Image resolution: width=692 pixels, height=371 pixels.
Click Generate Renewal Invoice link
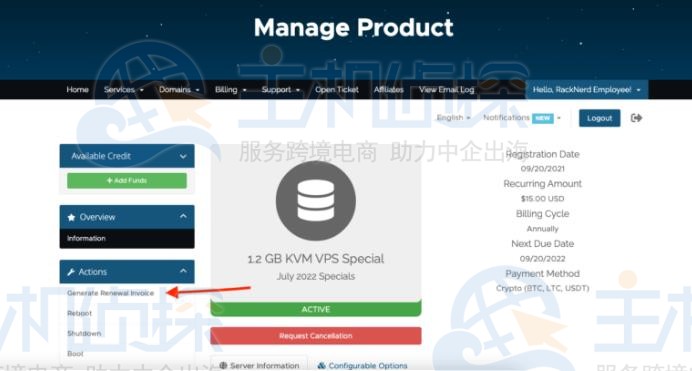[x=110, y=293]
